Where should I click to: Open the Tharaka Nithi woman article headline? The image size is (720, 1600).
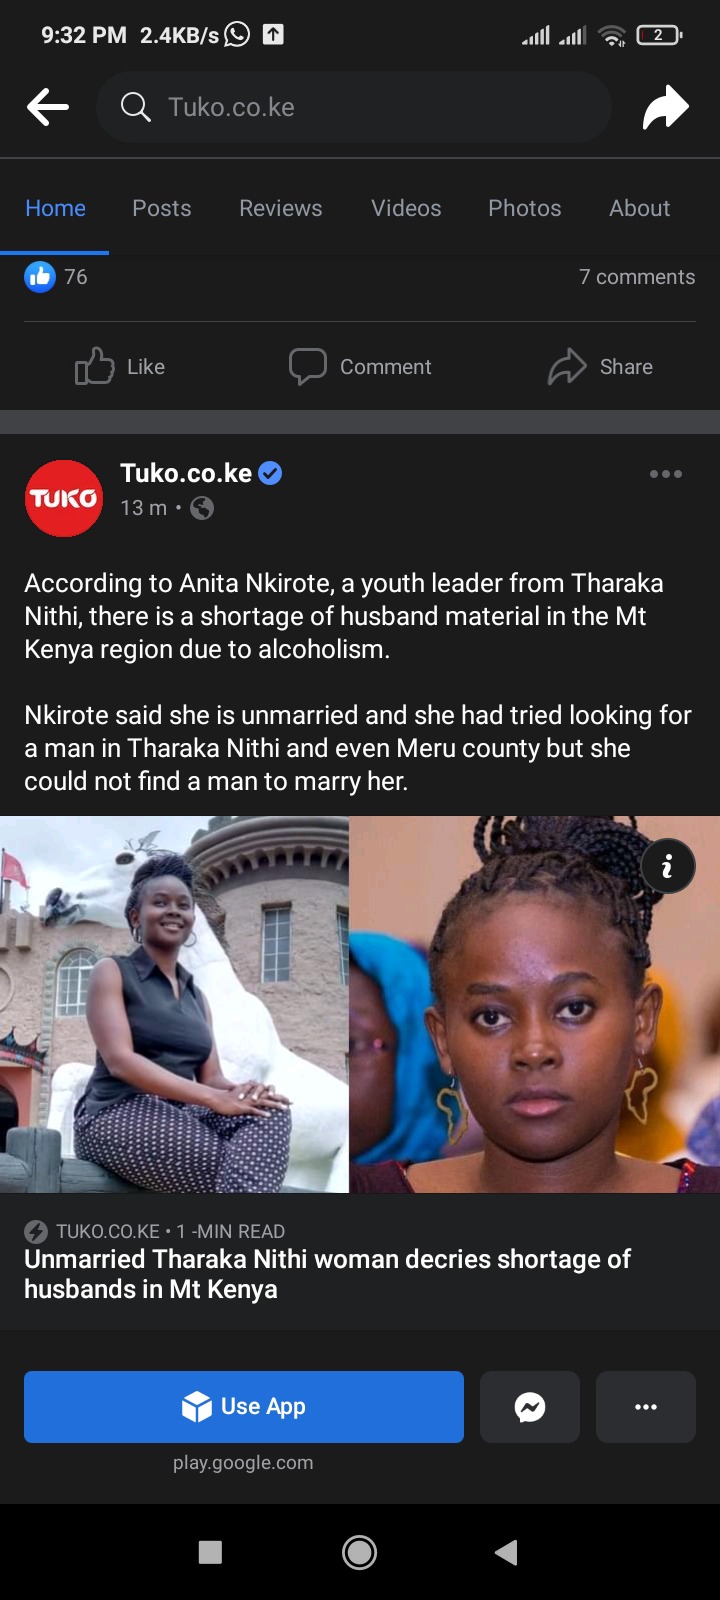327,1274
